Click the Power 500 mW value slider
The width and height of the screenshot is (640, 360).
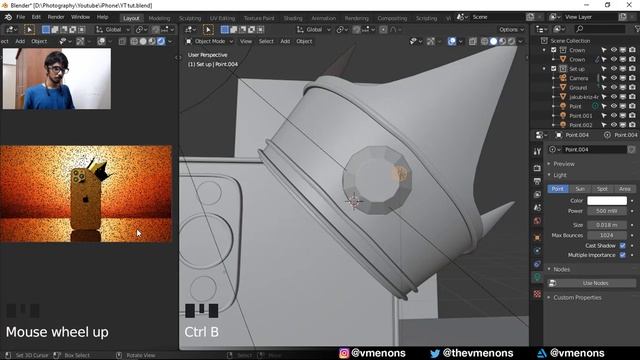607,211
